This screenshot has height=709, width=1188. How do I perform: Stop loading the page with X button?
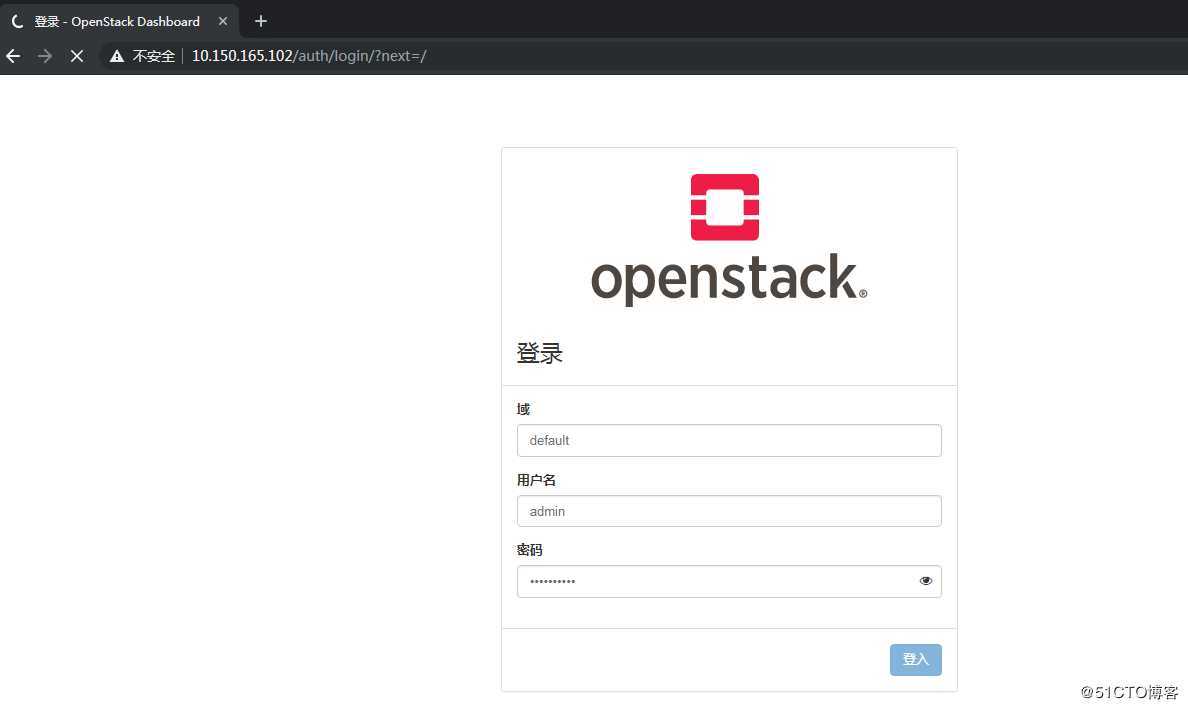[77, 56]
